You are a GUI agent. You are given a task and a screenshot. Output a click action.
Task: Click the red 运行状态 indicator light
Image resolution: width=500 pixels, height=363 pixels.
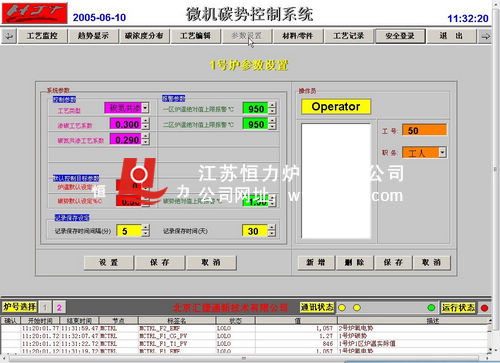484,308
